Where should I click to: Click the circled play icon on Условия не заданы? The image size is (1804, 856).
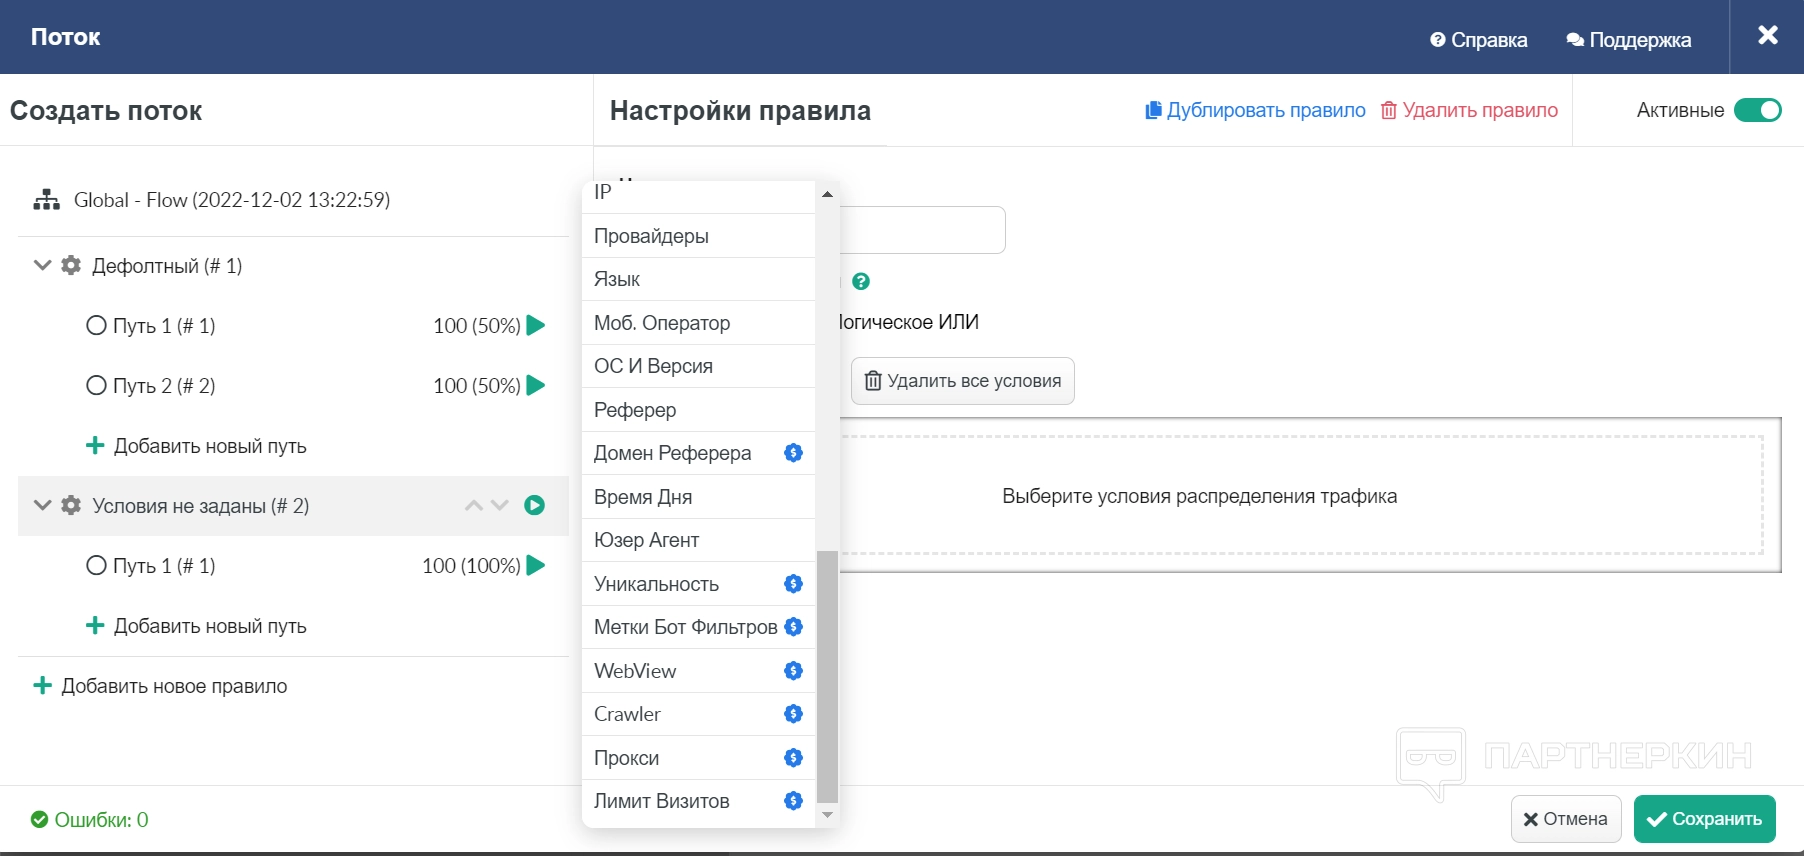[535, 506]
